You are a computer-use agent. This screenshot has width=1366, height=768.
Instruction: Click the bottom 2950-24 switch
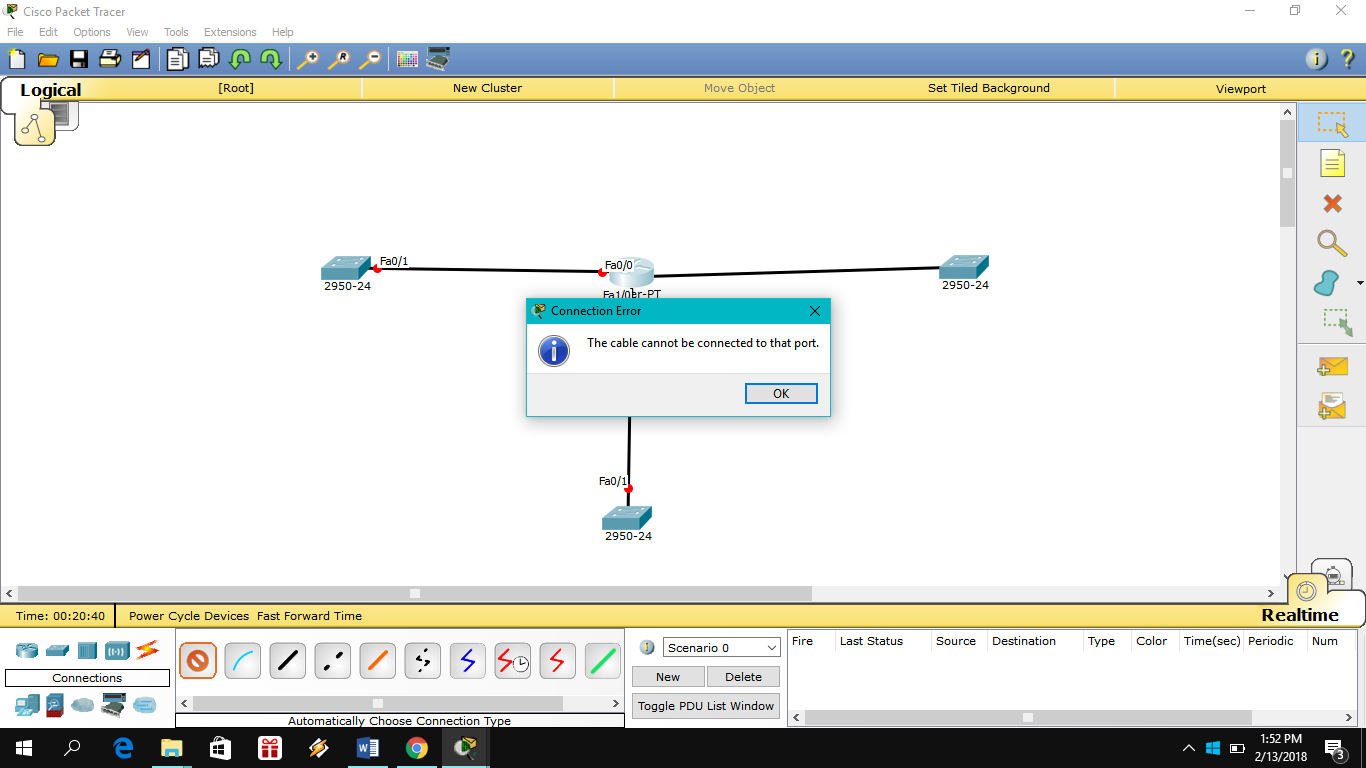coord(627,518)
